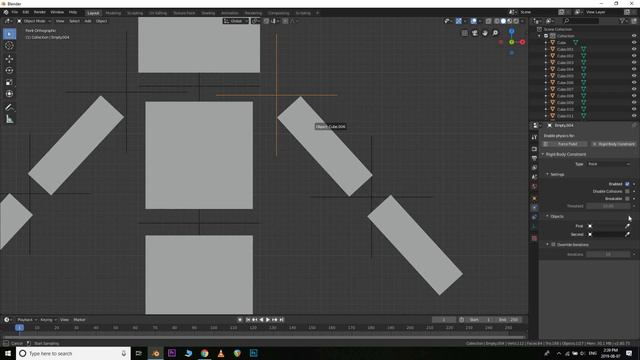Open the Object properties tab
Image resolution: width=640 pixels, height=360 pixels.
click(534, 198)
